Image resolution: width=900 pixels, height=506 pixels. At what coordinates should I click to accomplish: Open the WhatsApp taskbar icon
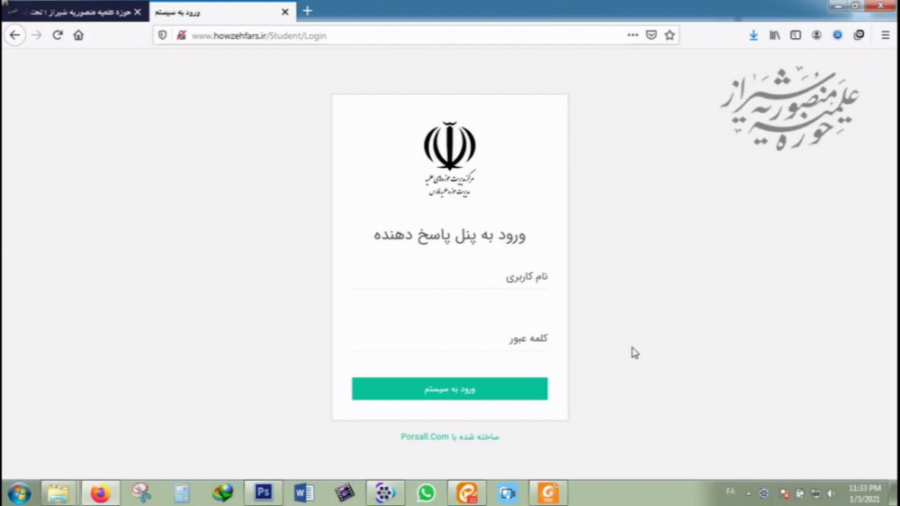point(426,493)
